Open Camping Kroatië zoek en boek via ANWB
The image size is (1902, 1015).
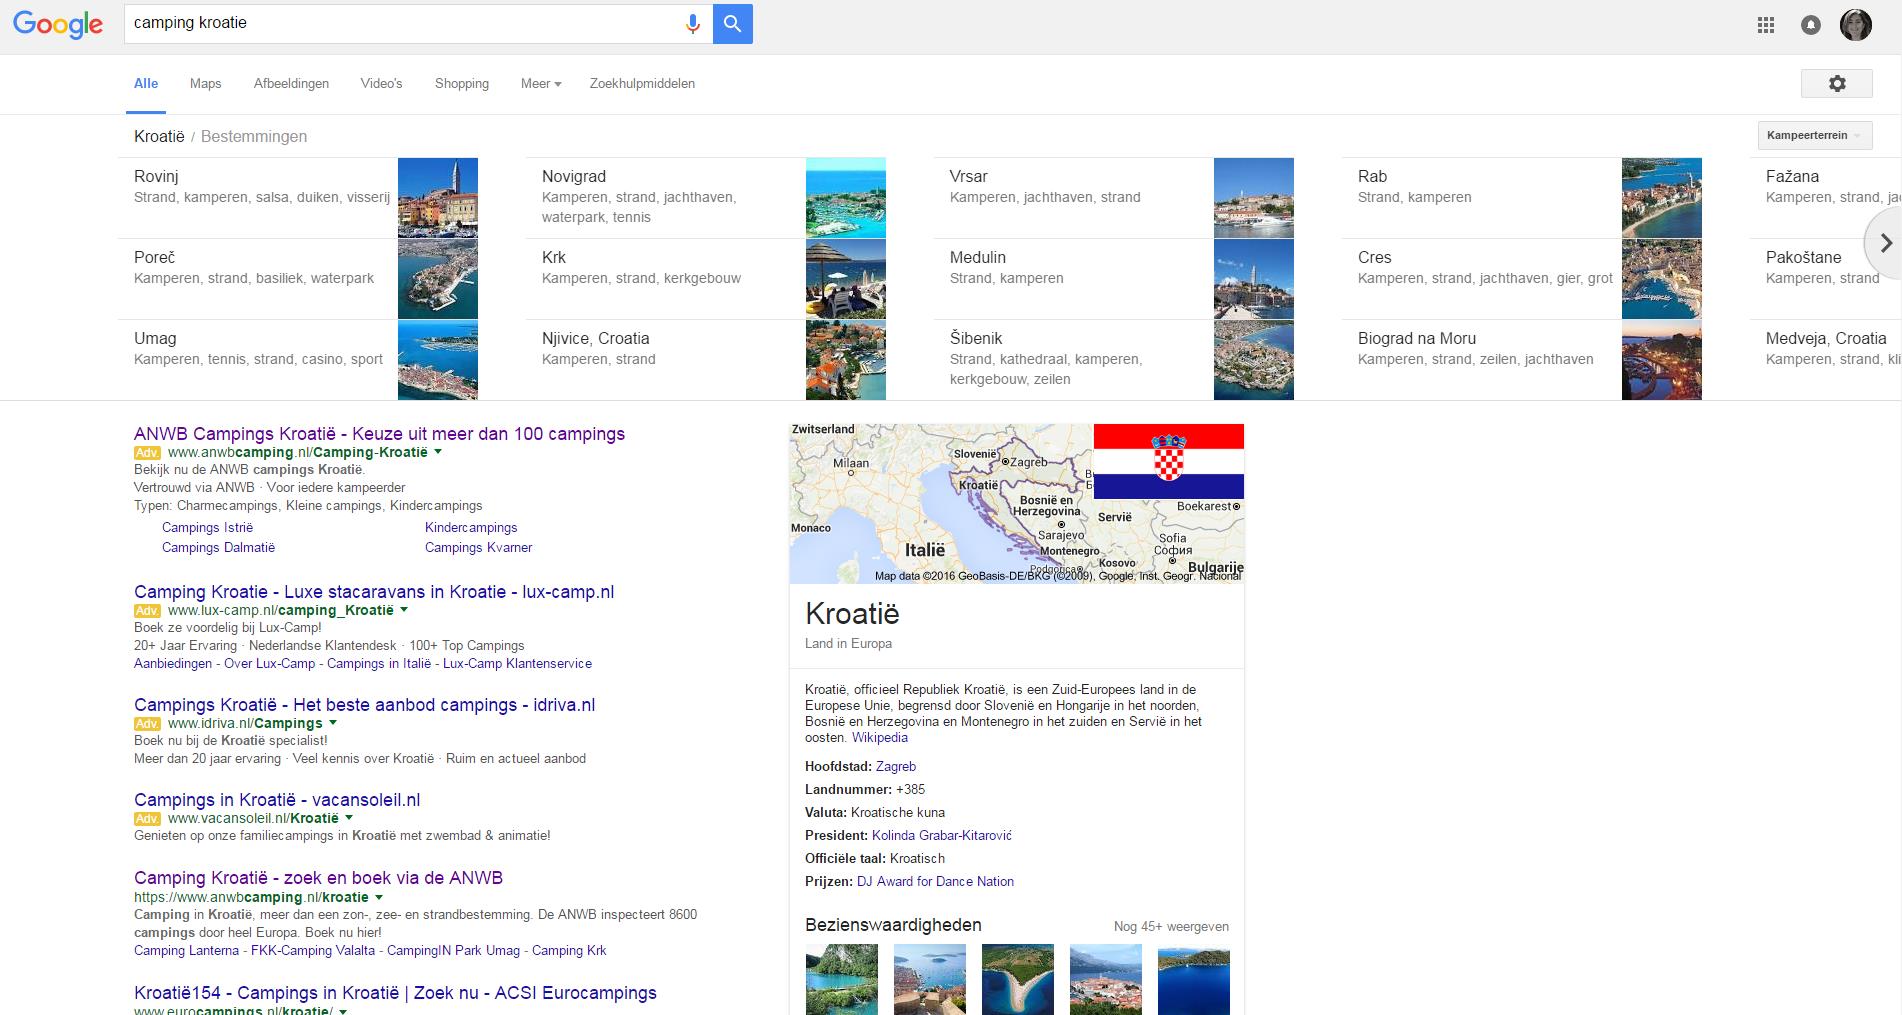pos(318,878)
